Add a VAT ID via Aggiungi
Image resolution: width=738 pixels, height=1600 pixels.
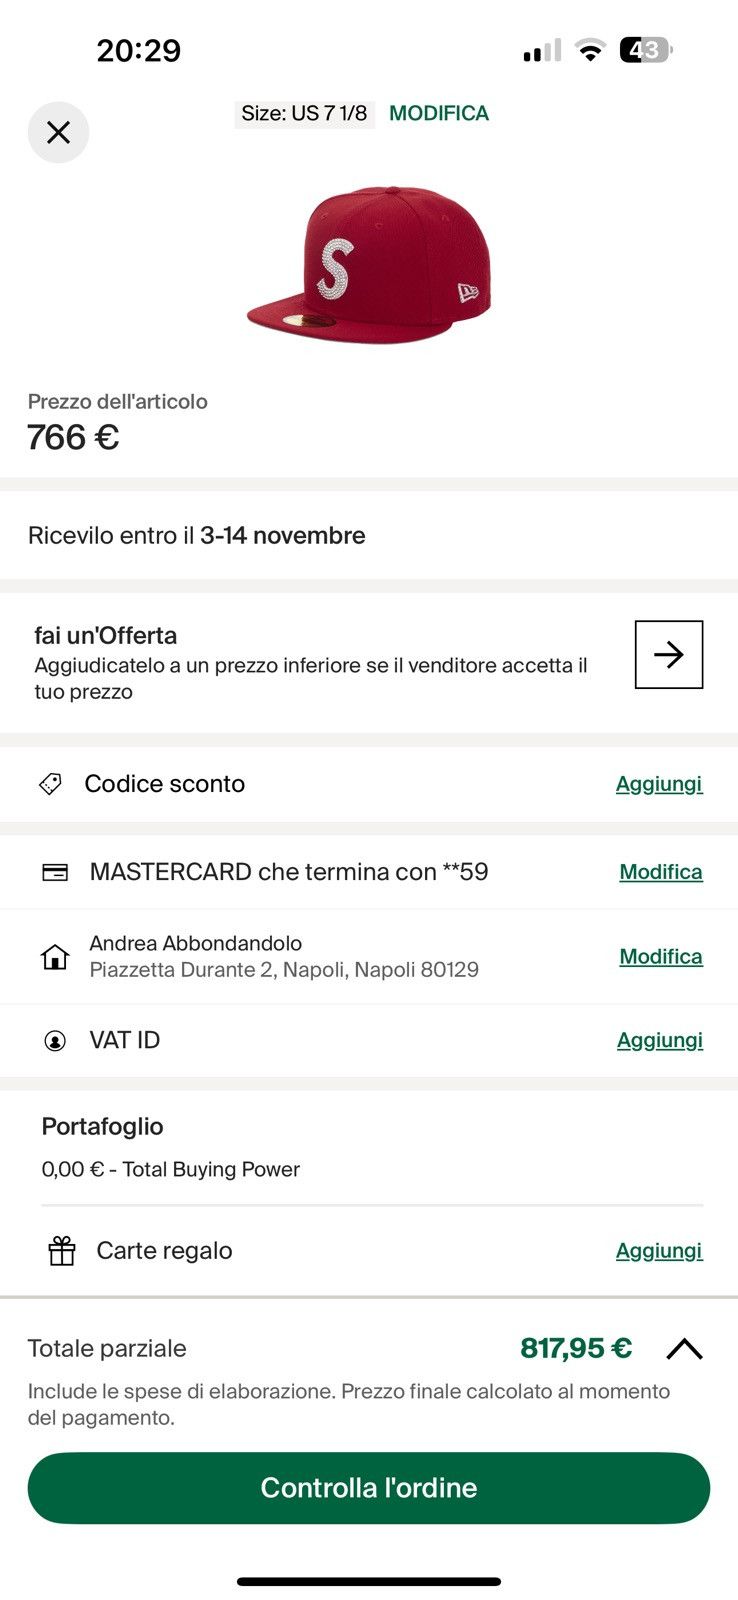[x=660, y=1041]
